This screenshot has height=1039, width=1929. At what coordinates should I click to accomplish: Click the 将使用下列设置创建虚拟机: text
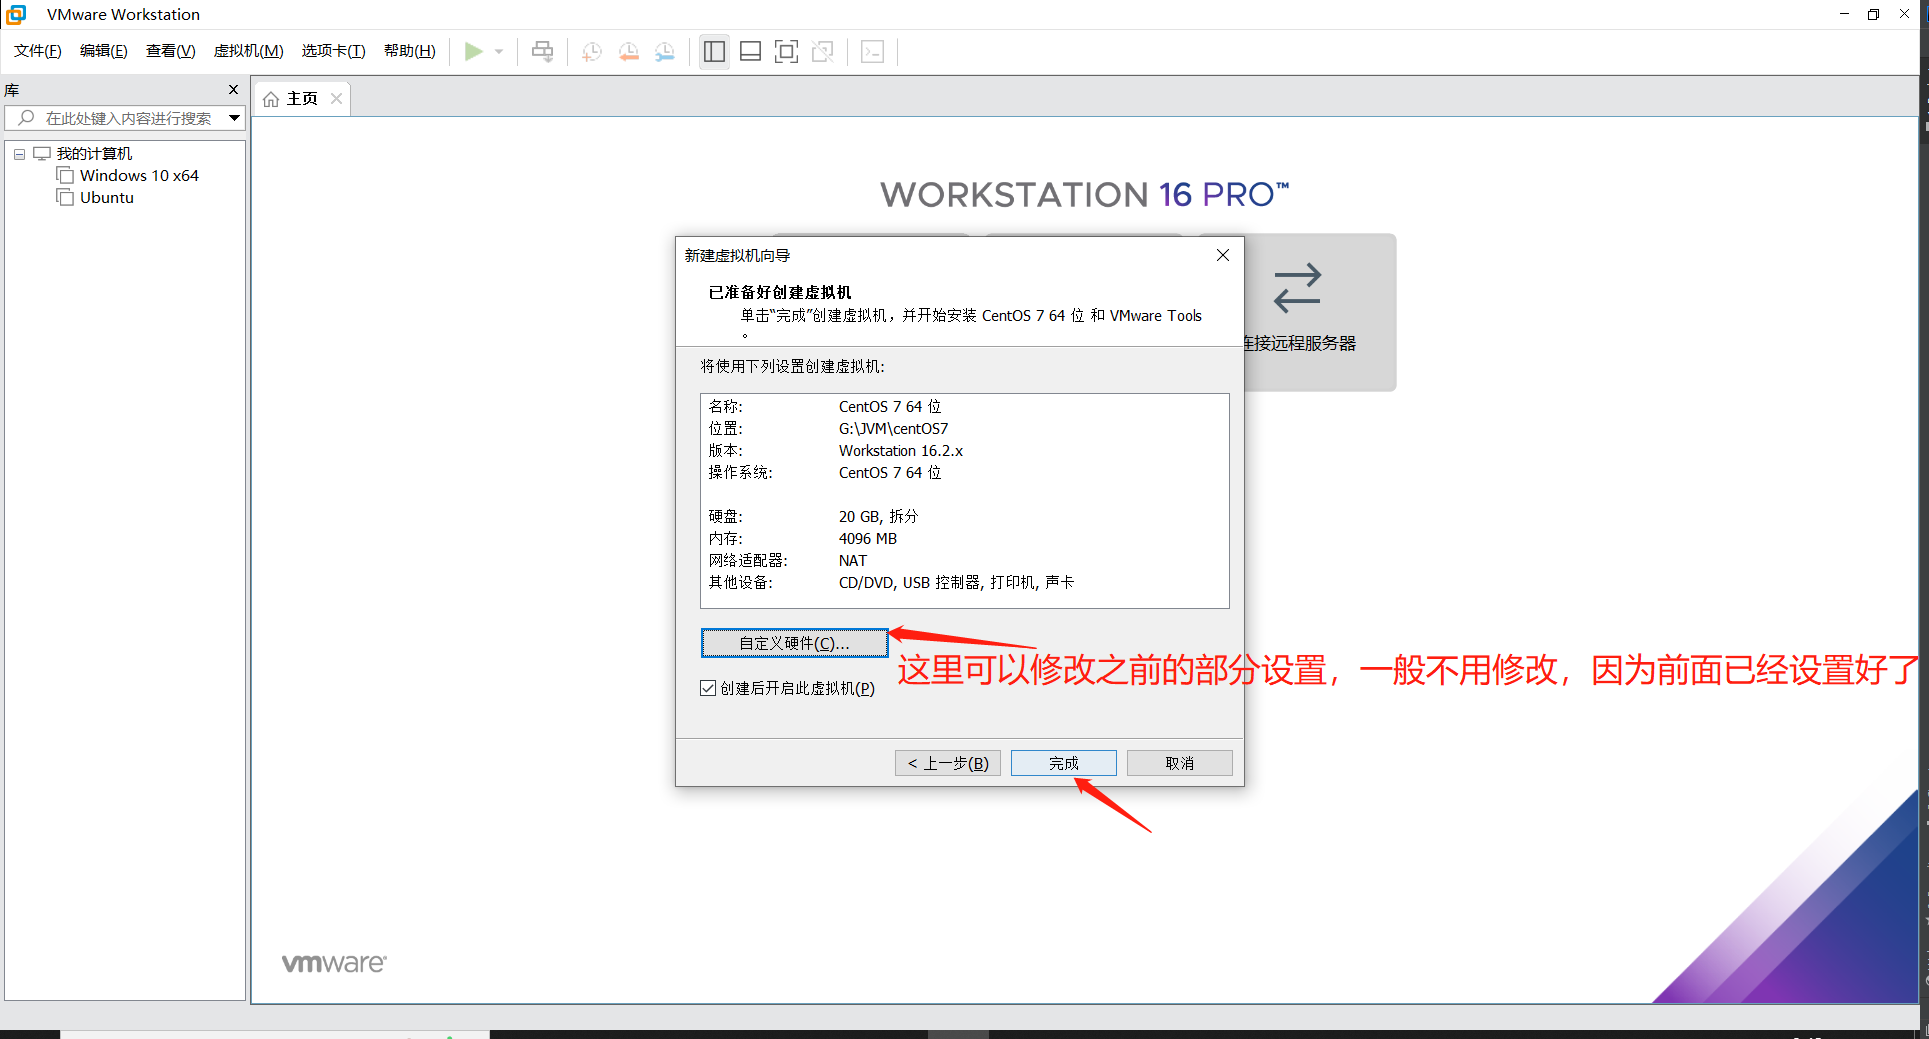pyautogui.click(x=793, y=367)
